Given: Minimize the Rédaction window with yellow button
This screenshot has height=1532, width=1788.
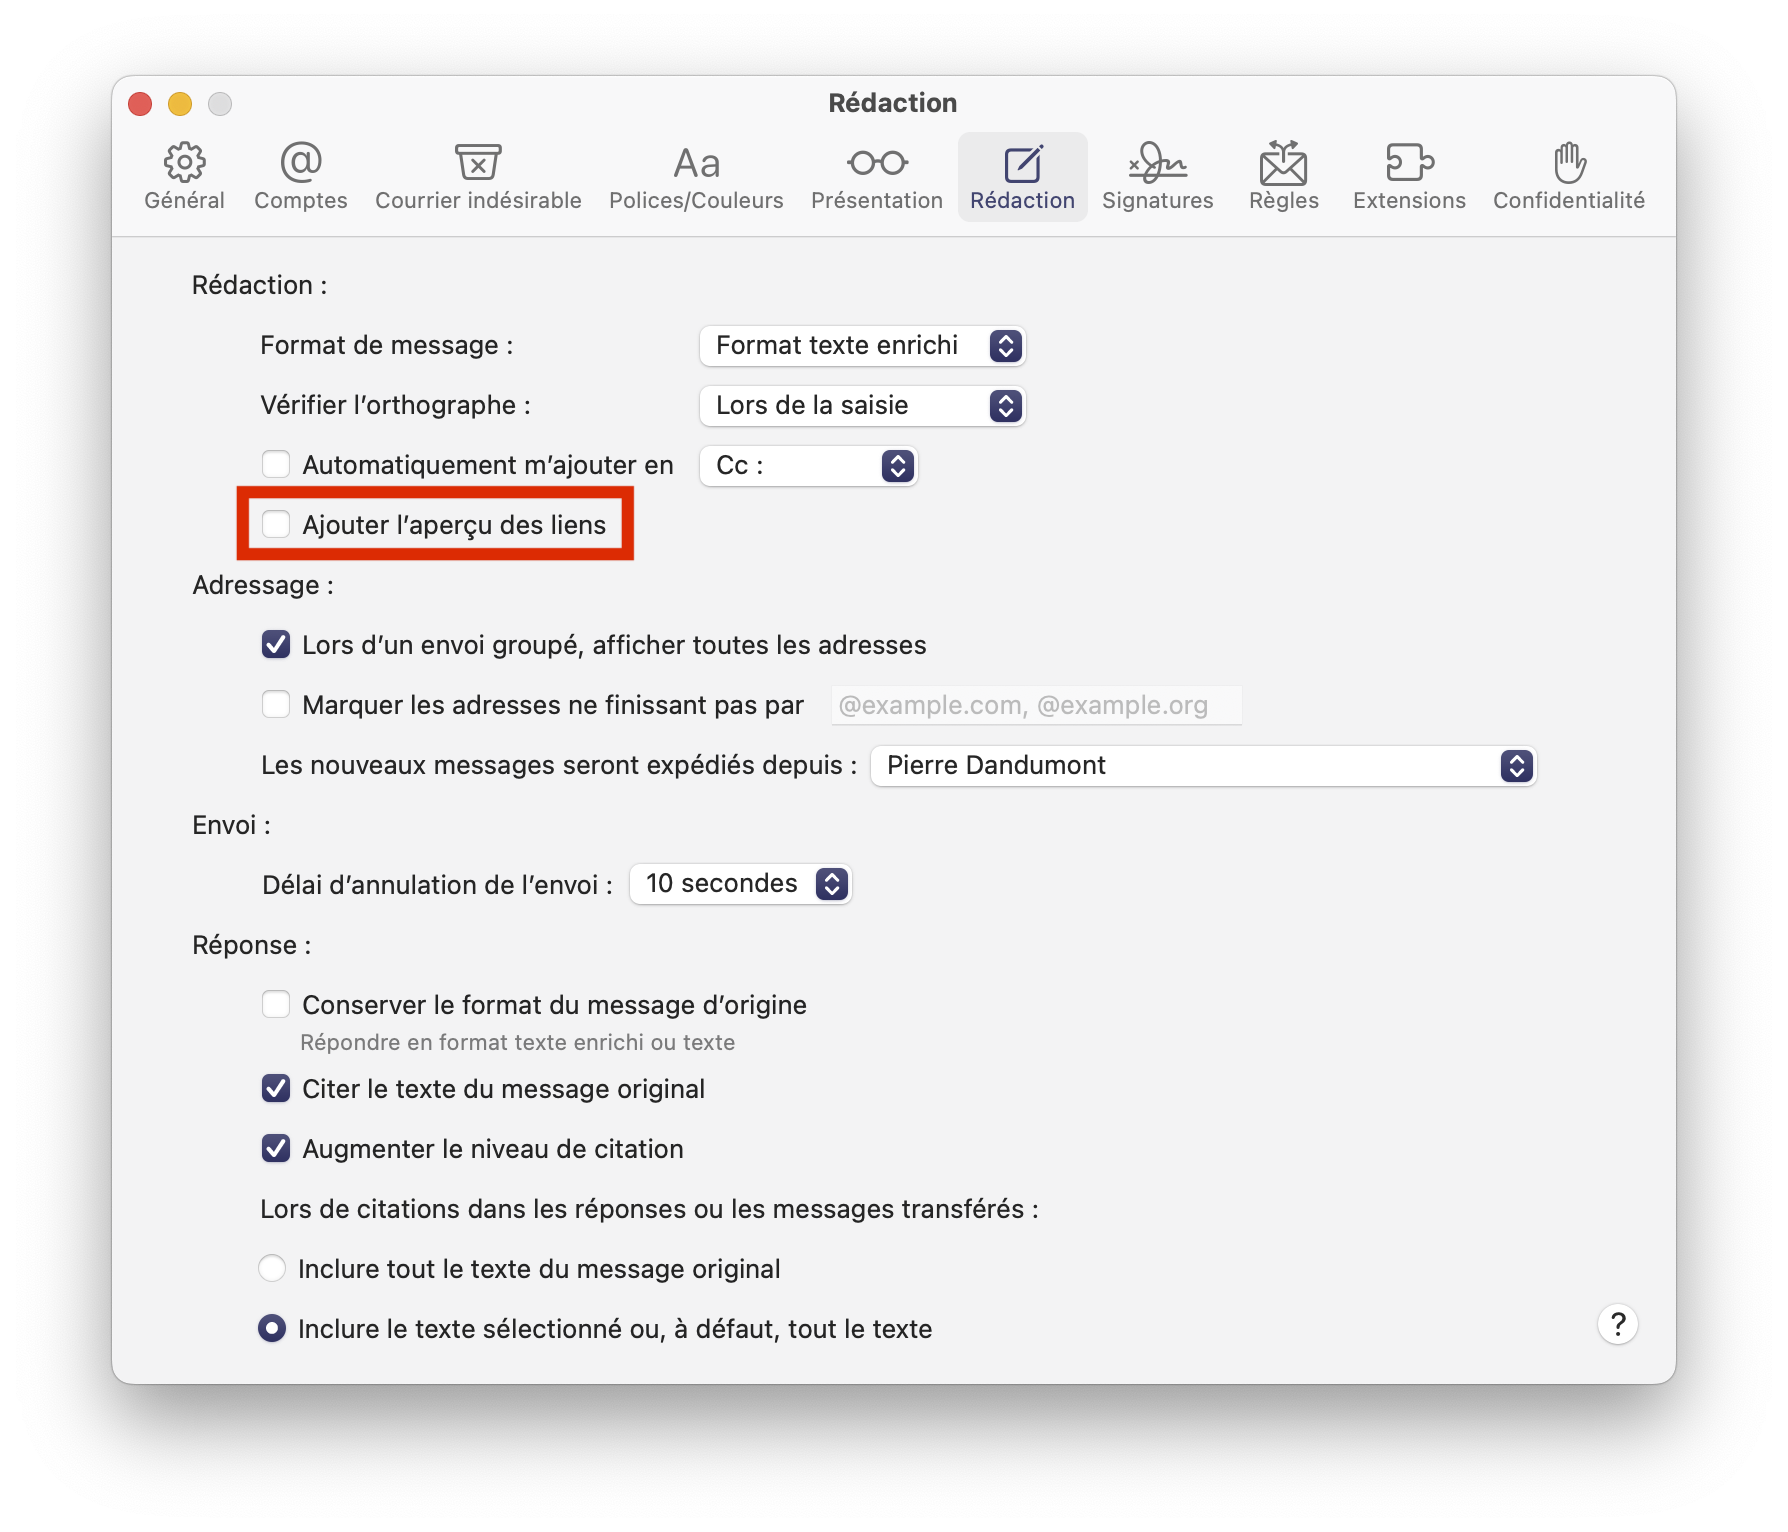Looking at the screenshot, I should tap(180, 104).
